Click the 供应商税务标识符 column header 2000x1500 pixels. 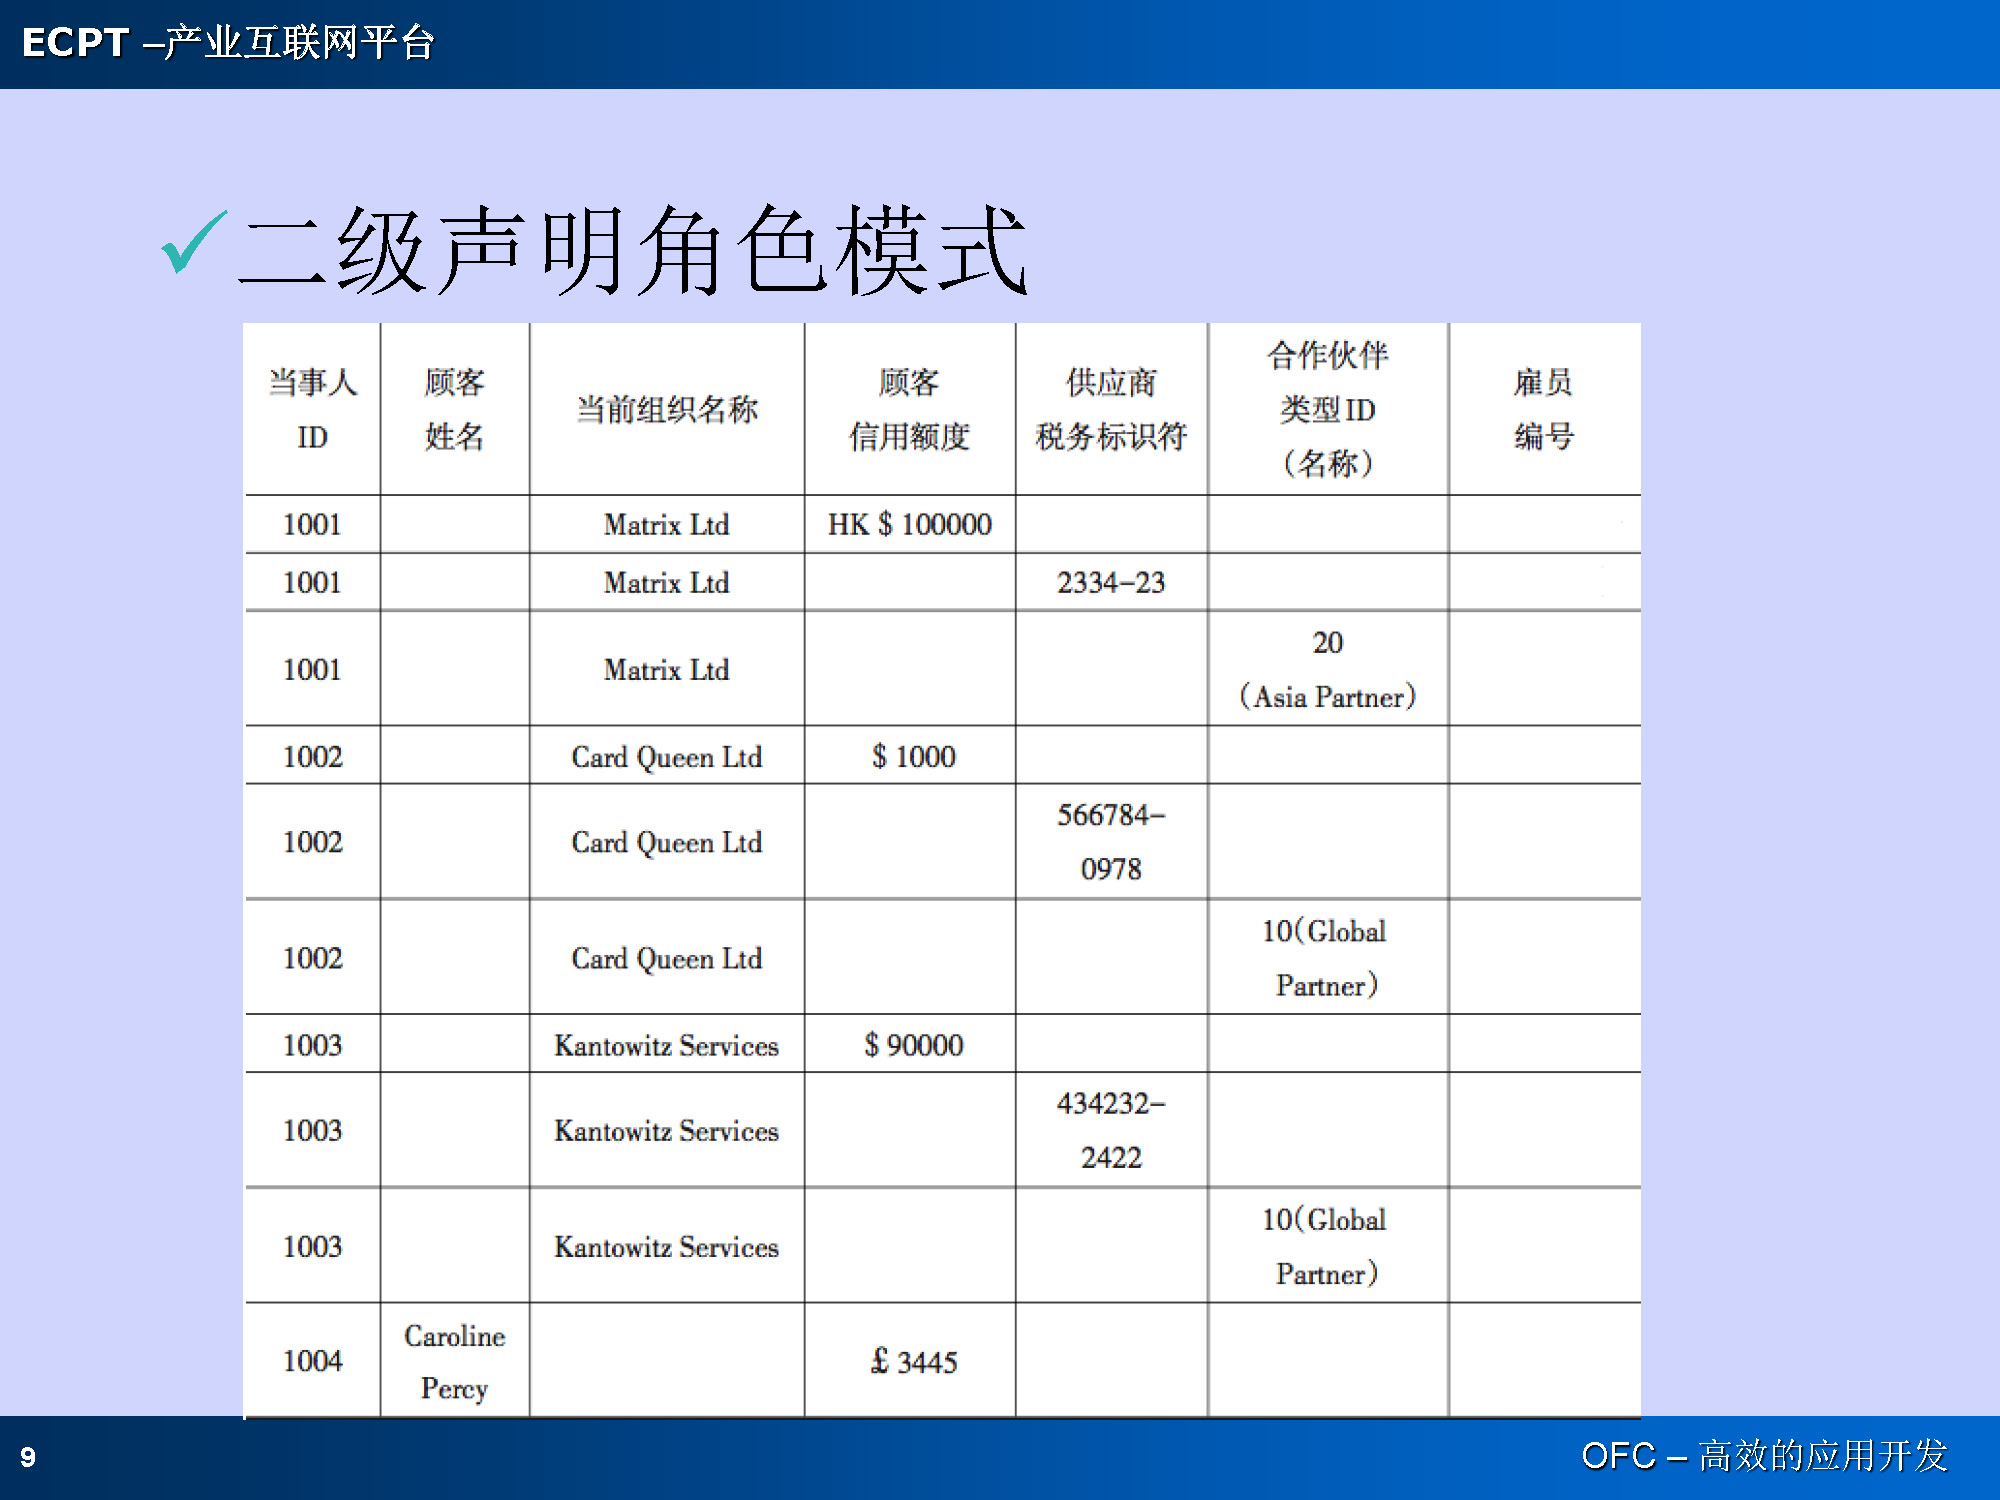coord(1110,409)
